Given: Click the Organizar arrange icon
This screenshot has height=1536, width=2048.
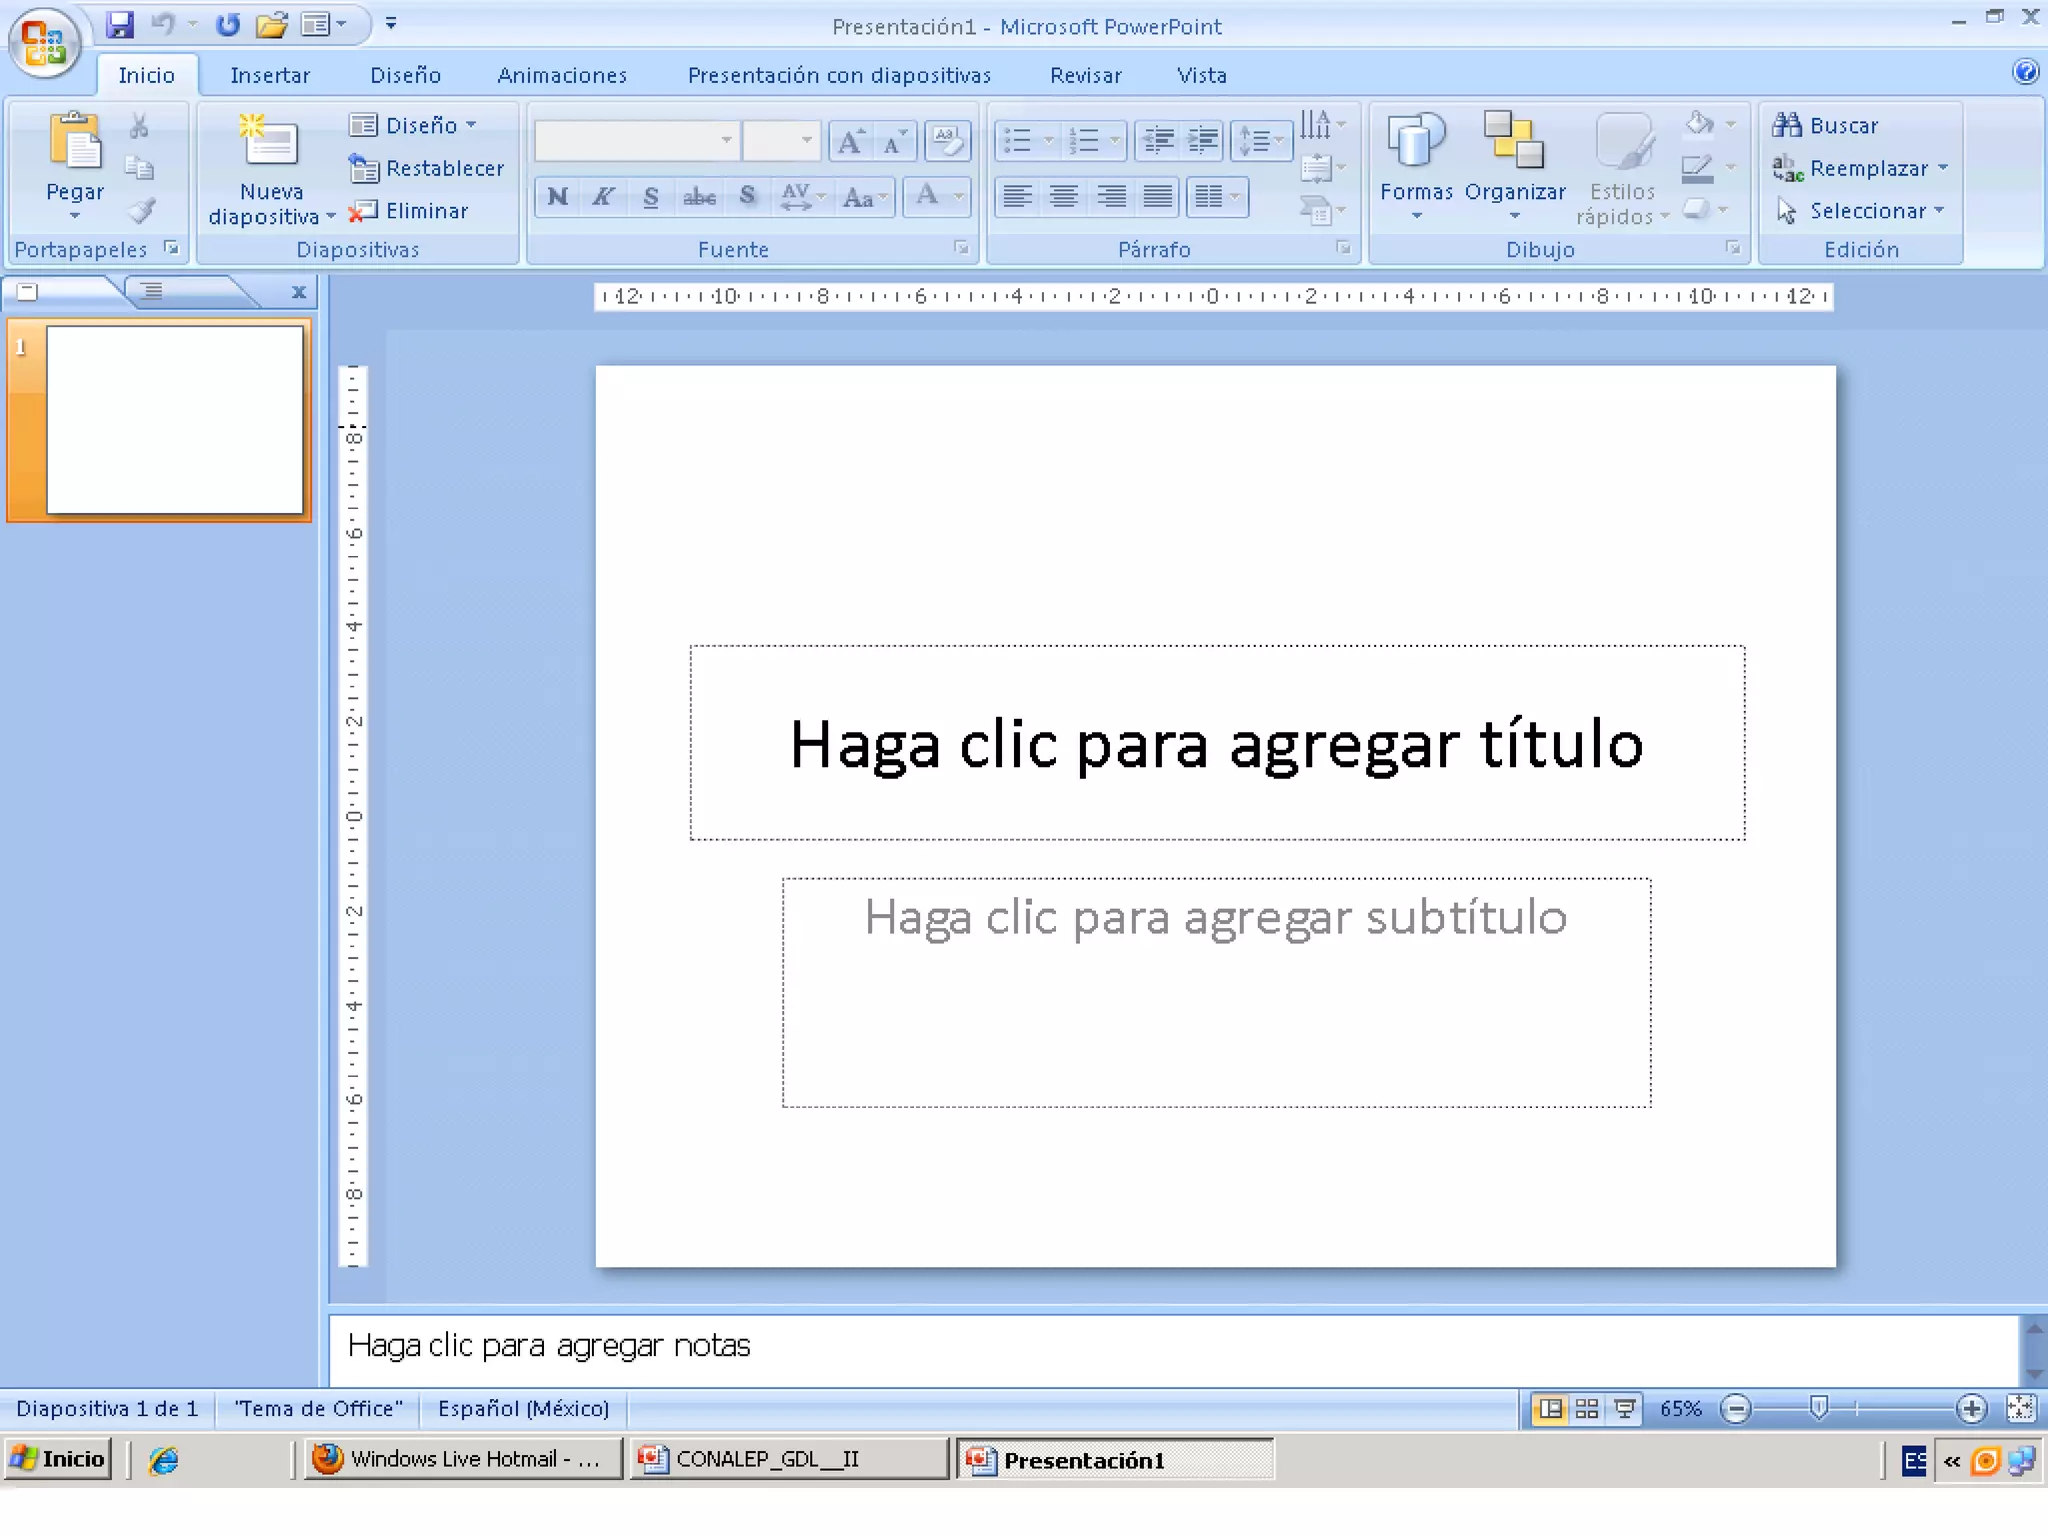Looking at the screenshot, I should pos(1514,141).
